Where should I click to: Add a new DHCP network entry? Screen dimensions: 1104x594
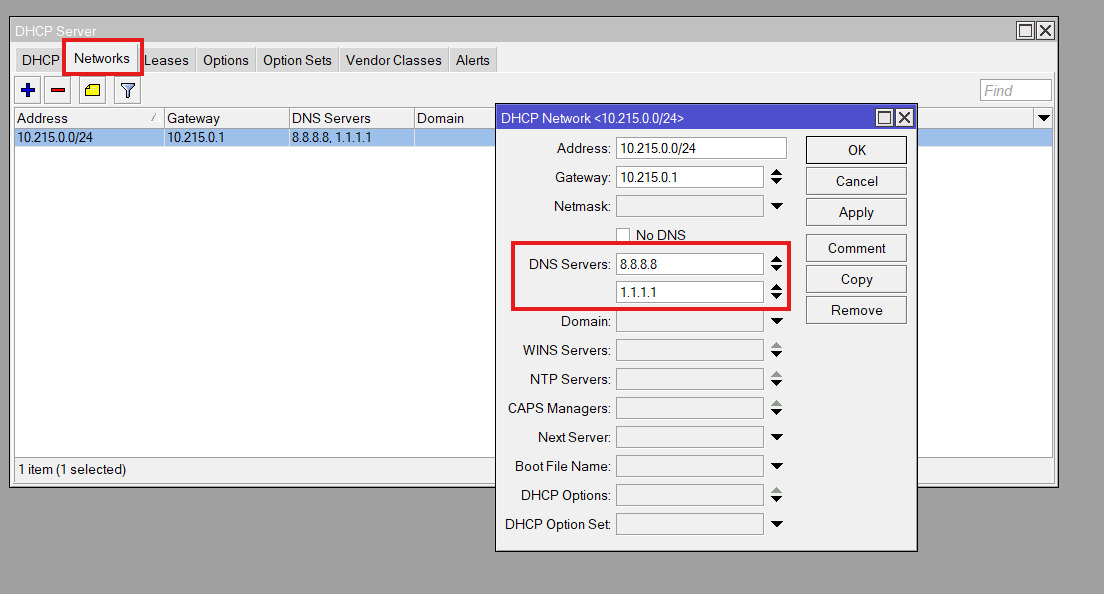click(x=27, y=90)
